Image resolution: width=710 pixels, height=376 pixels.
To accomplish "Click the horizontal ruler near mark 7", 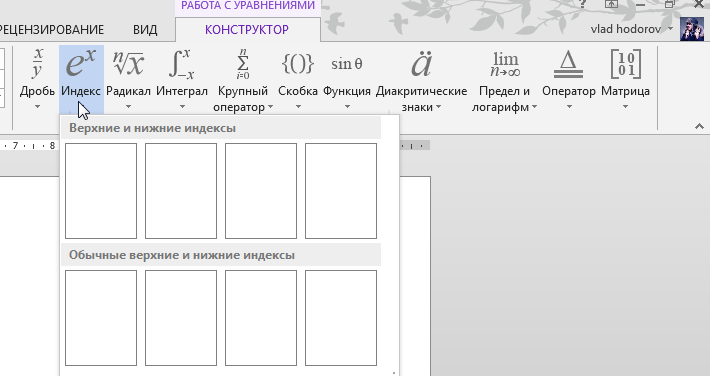I will pyautogui.click(x=15, y=145).
